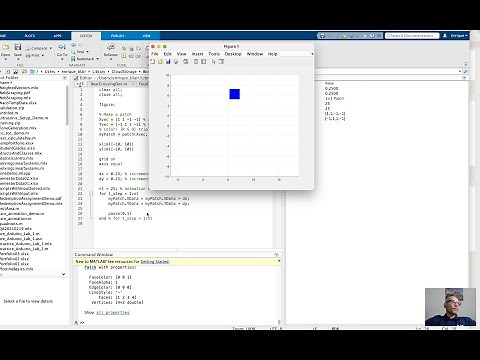
Task: Expand the file details panel chevron
Action: coord(64,274)
